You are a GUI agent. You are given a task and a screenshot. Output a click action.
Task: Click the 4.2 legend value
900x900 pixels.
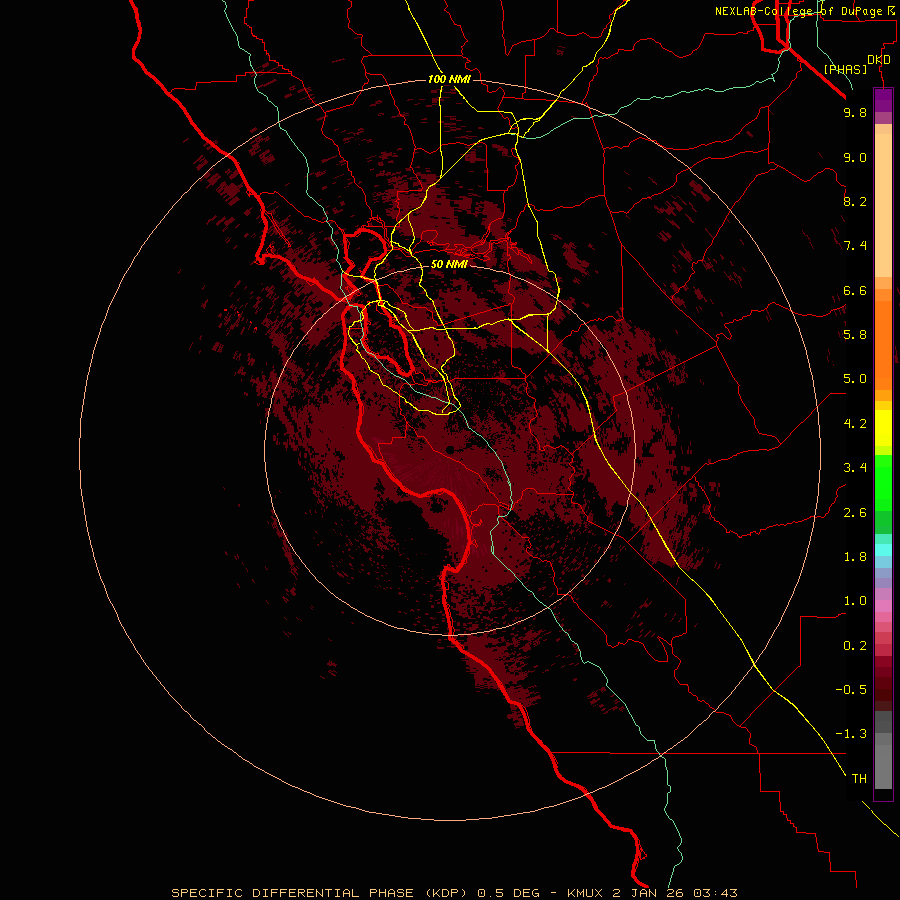[x=855, y=424]
